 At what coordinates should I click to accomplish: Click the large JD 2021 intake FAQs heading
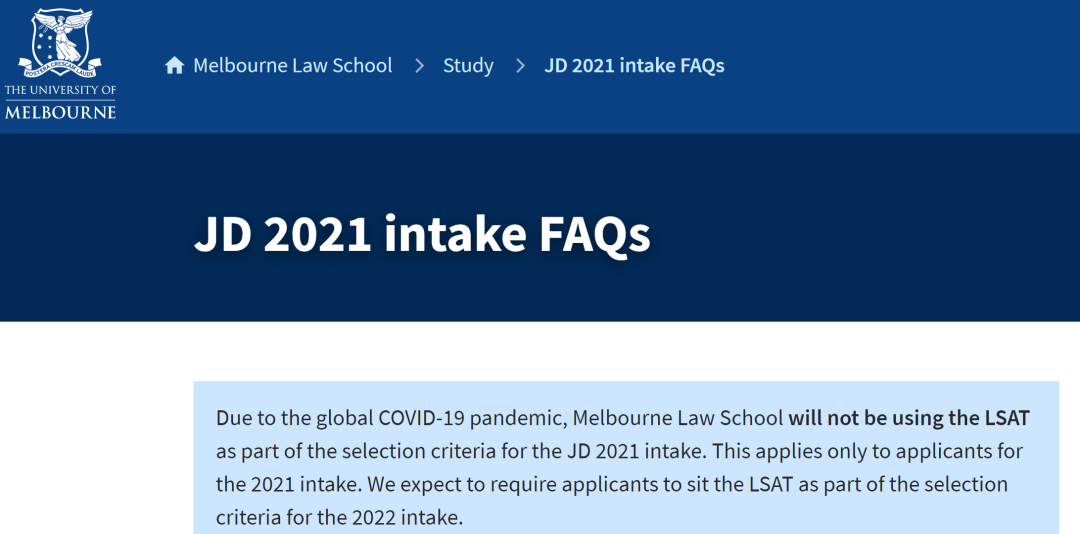point(422,235)
